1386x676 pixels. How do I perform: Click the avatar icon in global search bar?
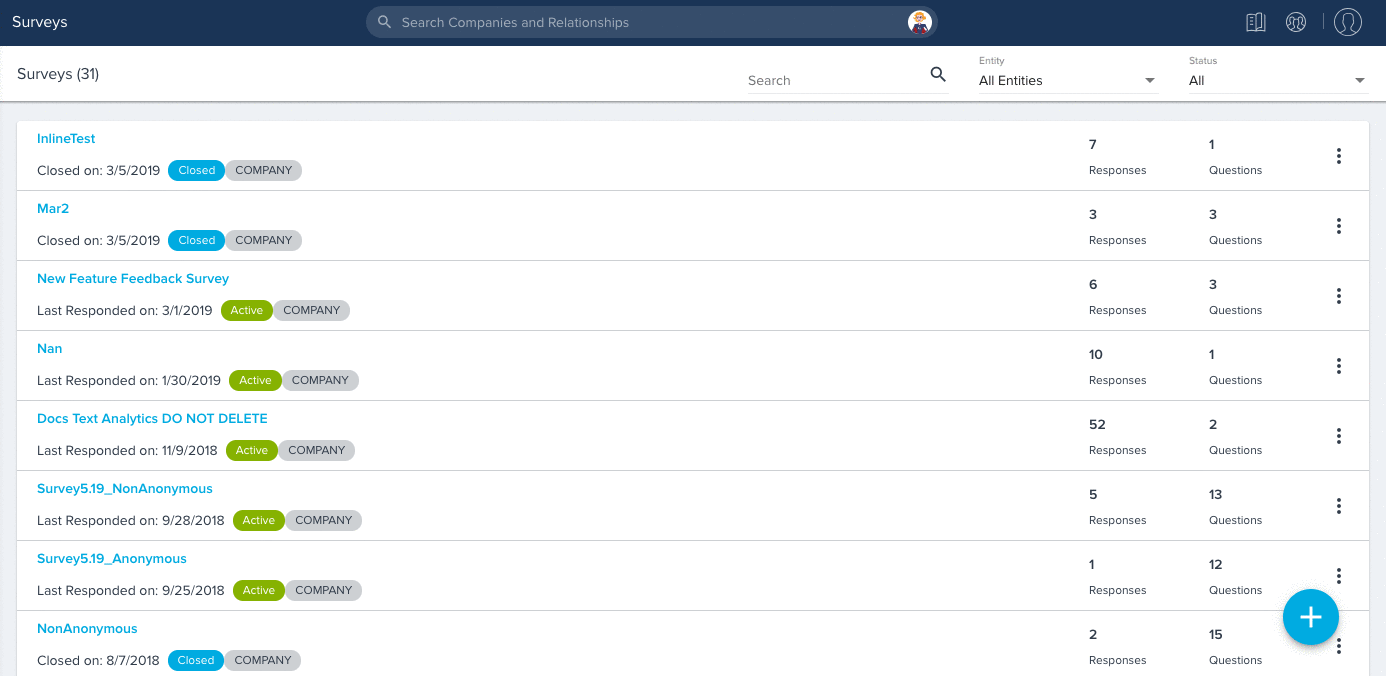coord(920,22)
